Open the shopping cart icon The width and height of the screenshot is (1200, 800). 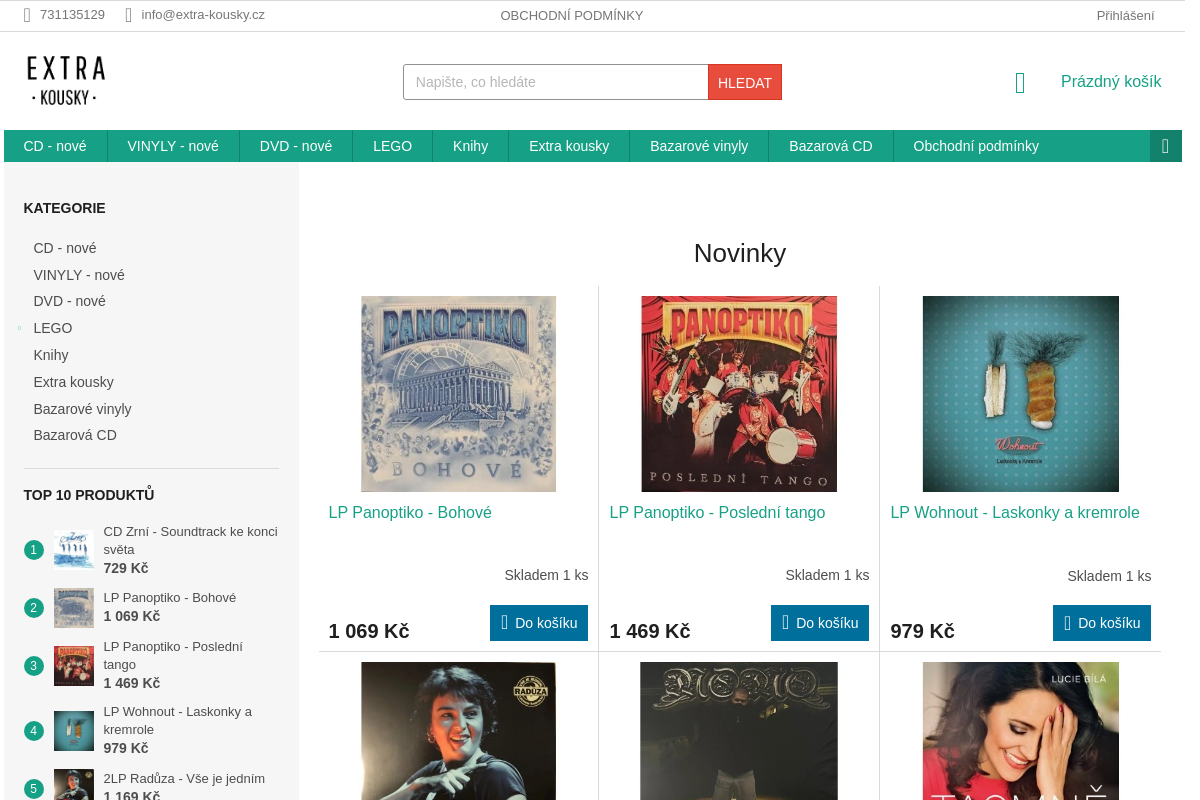[1020, 83]
